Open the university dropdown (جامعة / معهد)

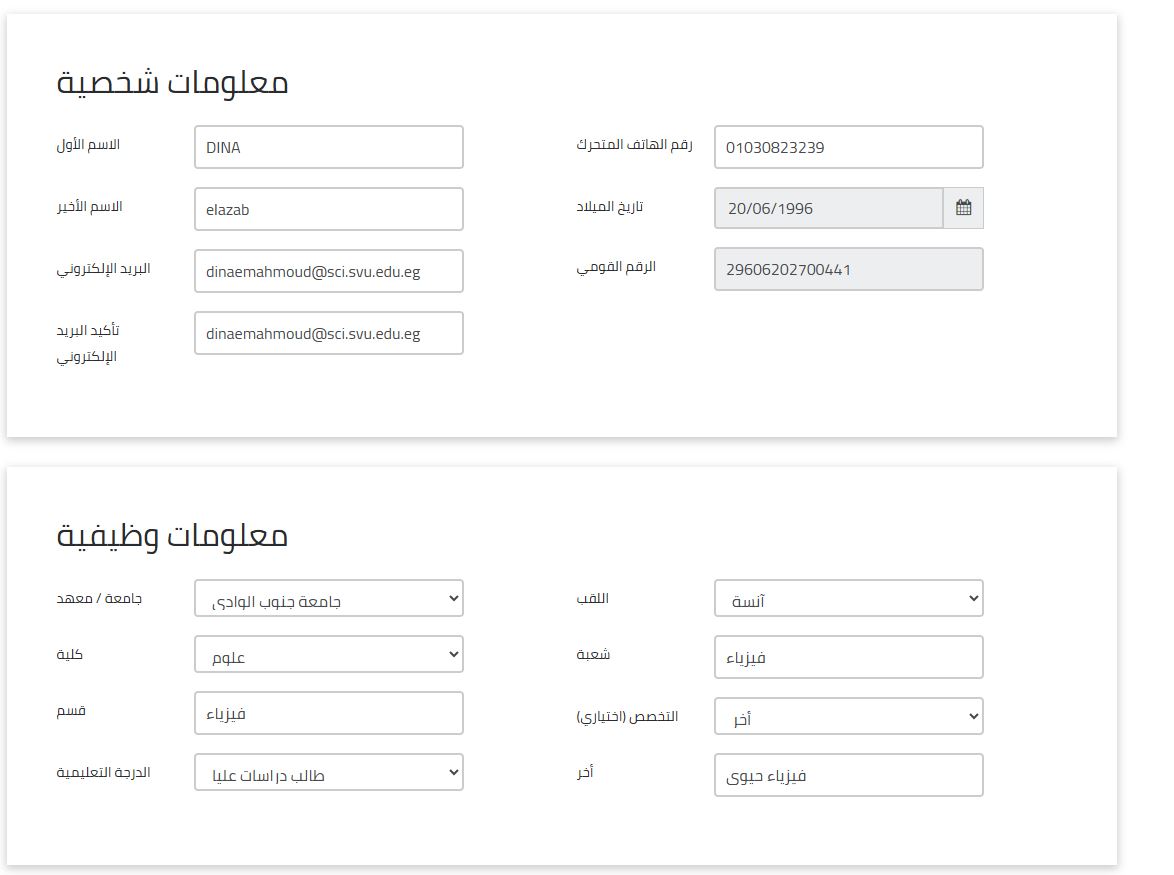[328, 599]
